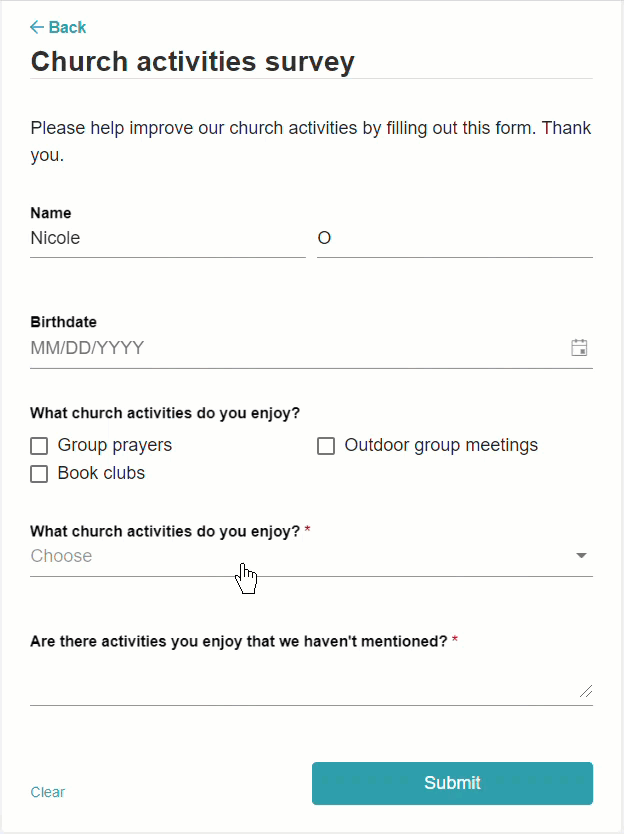The width and height of the screenshot is (624, 834).
Task: Go back using the Back link text
Action: pos(67,27)
